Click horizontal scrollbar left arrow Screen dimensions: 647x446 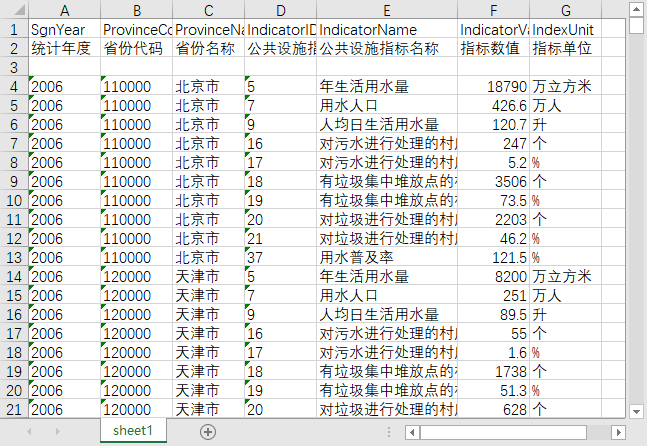412,432
